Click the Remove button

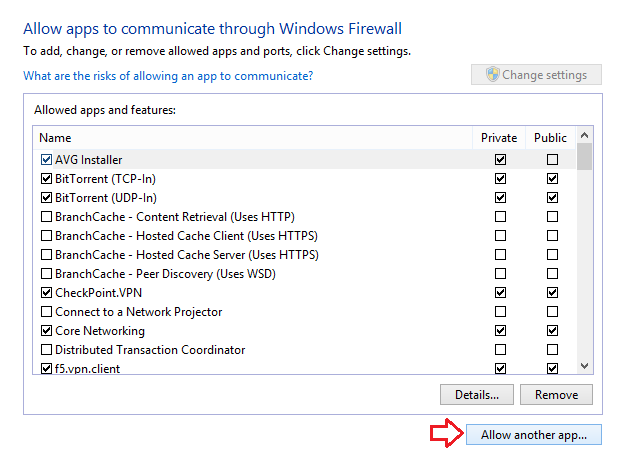point(556,394)
